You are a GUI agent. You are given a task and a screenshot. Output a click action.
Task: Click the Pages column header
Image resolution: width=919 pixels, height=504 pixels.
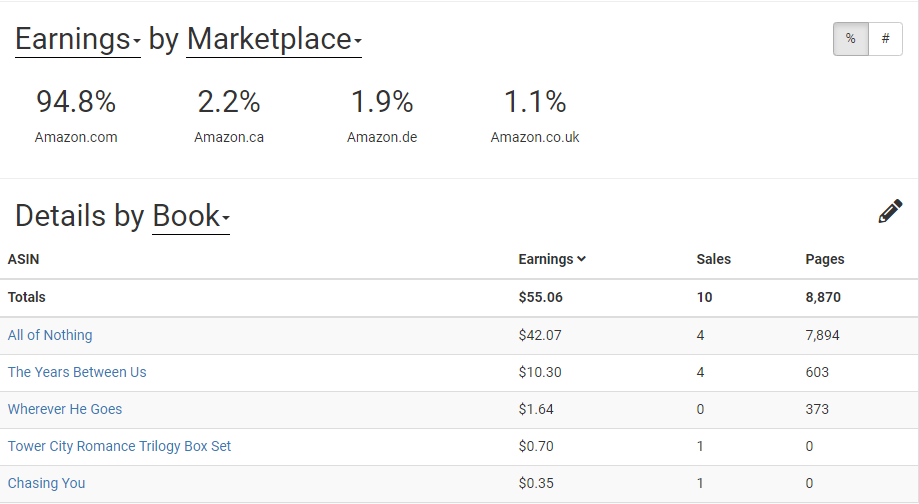(x=825, y=259)
